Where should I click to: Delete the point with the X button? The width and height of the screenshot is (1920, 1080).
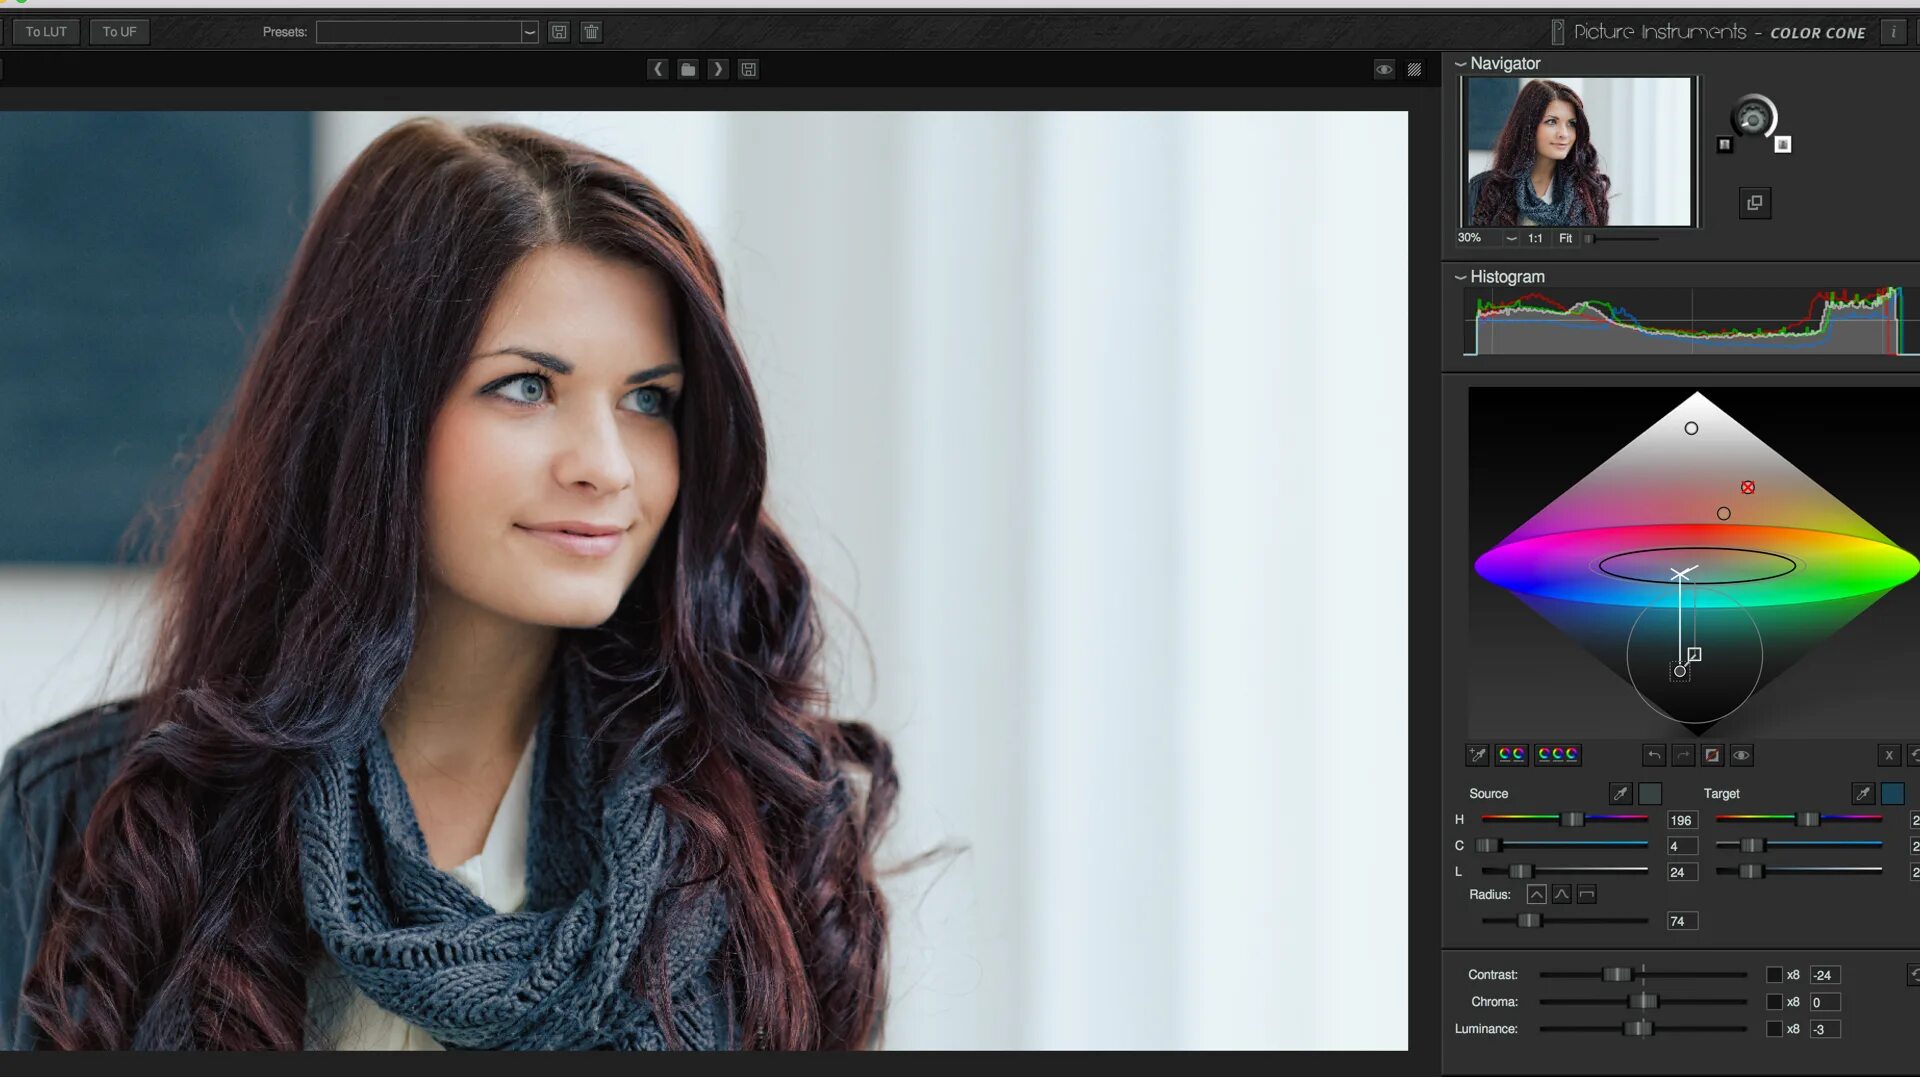coord(1889,756)
